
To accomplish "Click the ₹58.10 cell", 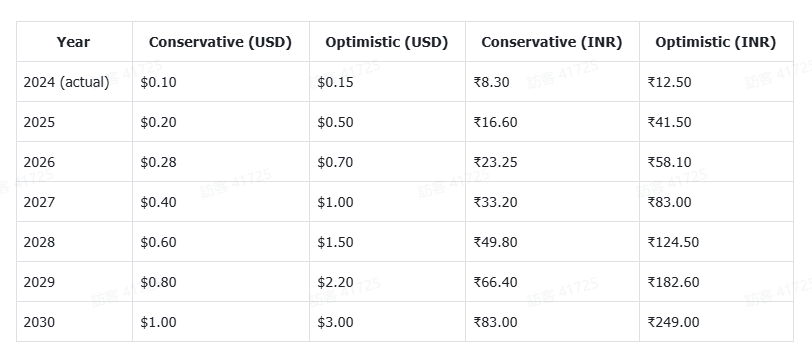I will (x=716, y=162).
